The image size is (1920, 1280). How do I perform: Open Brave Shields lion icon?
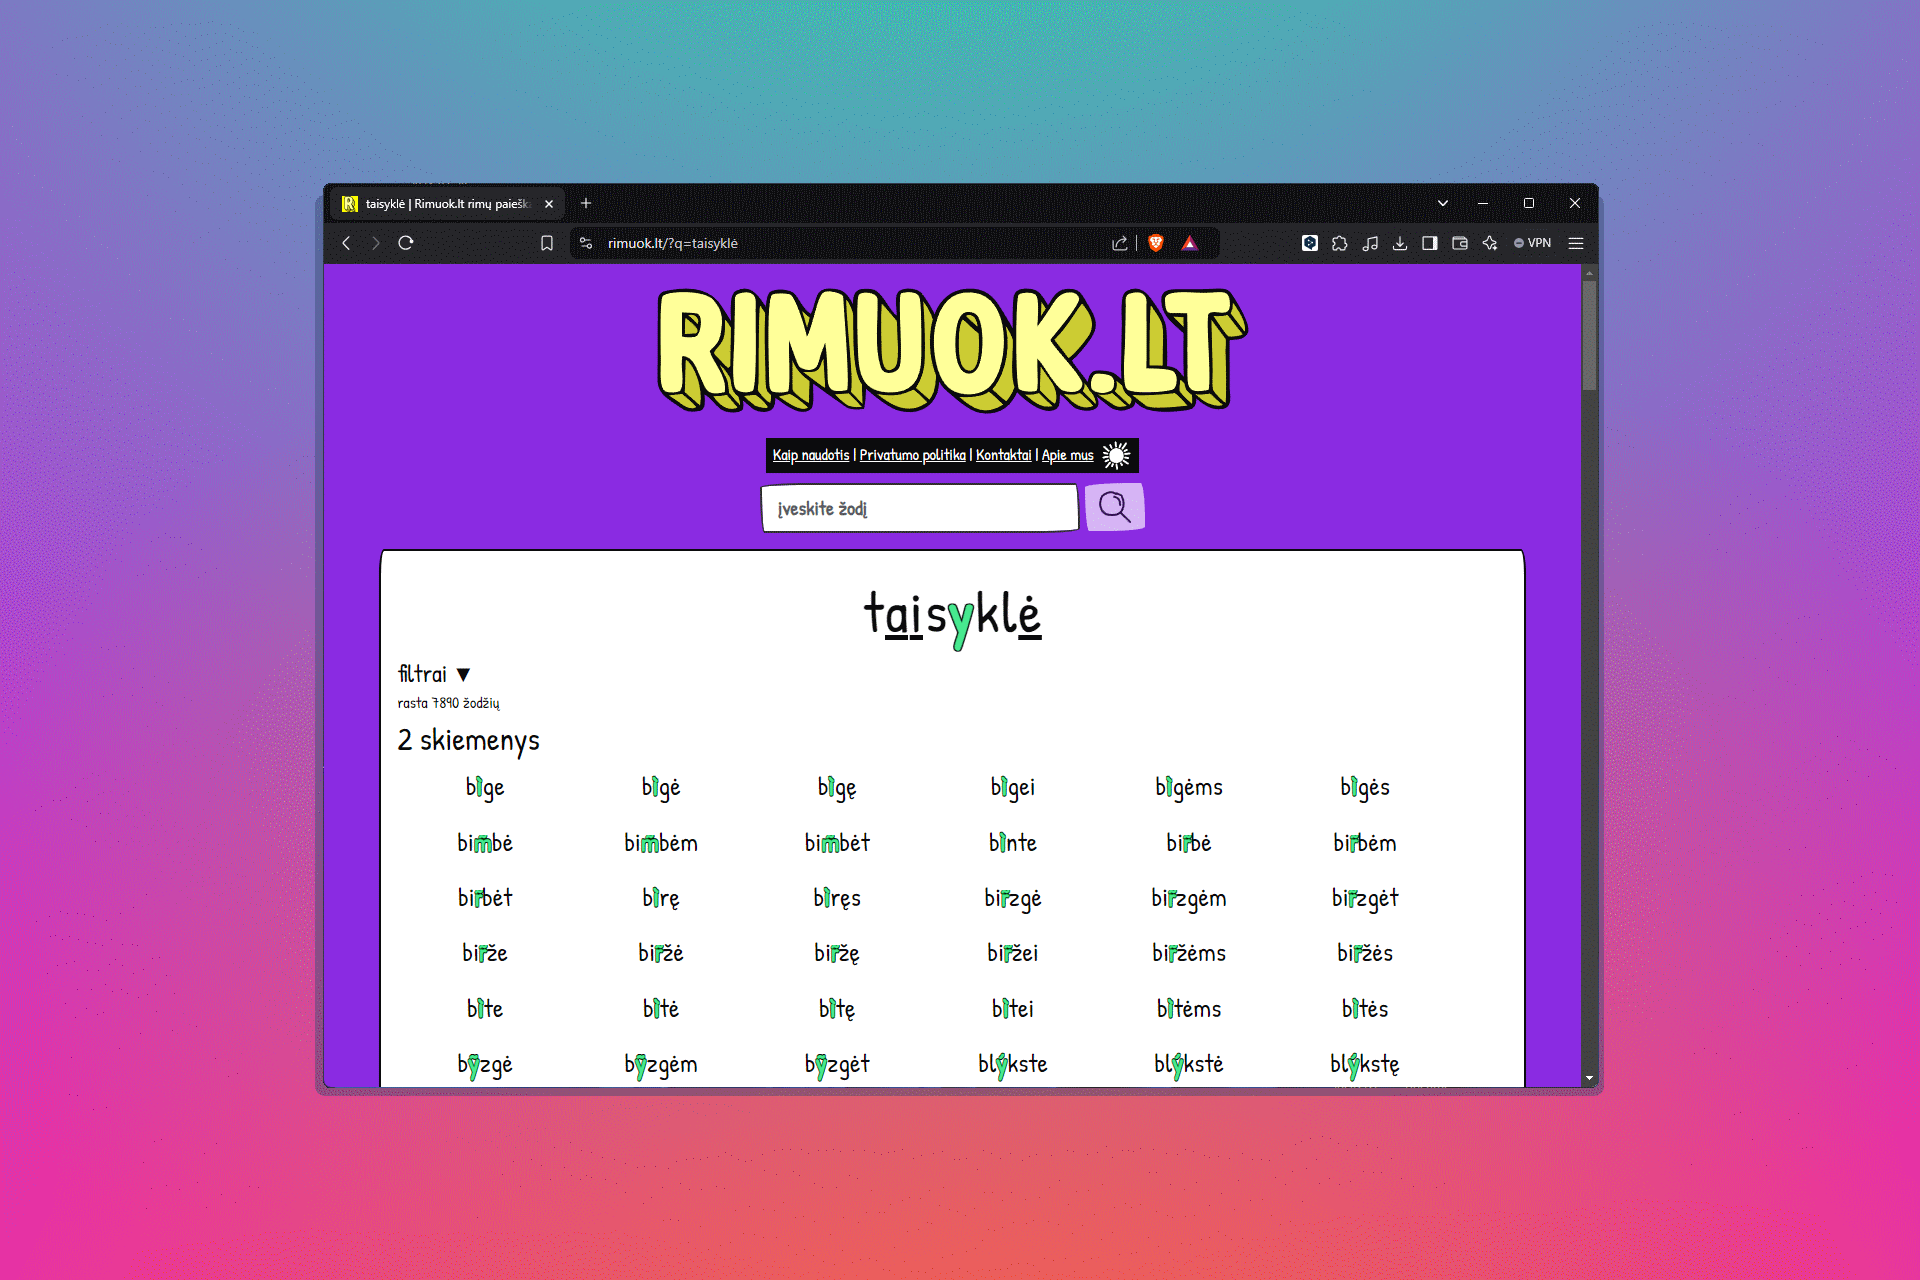[x=1156, y=243]
